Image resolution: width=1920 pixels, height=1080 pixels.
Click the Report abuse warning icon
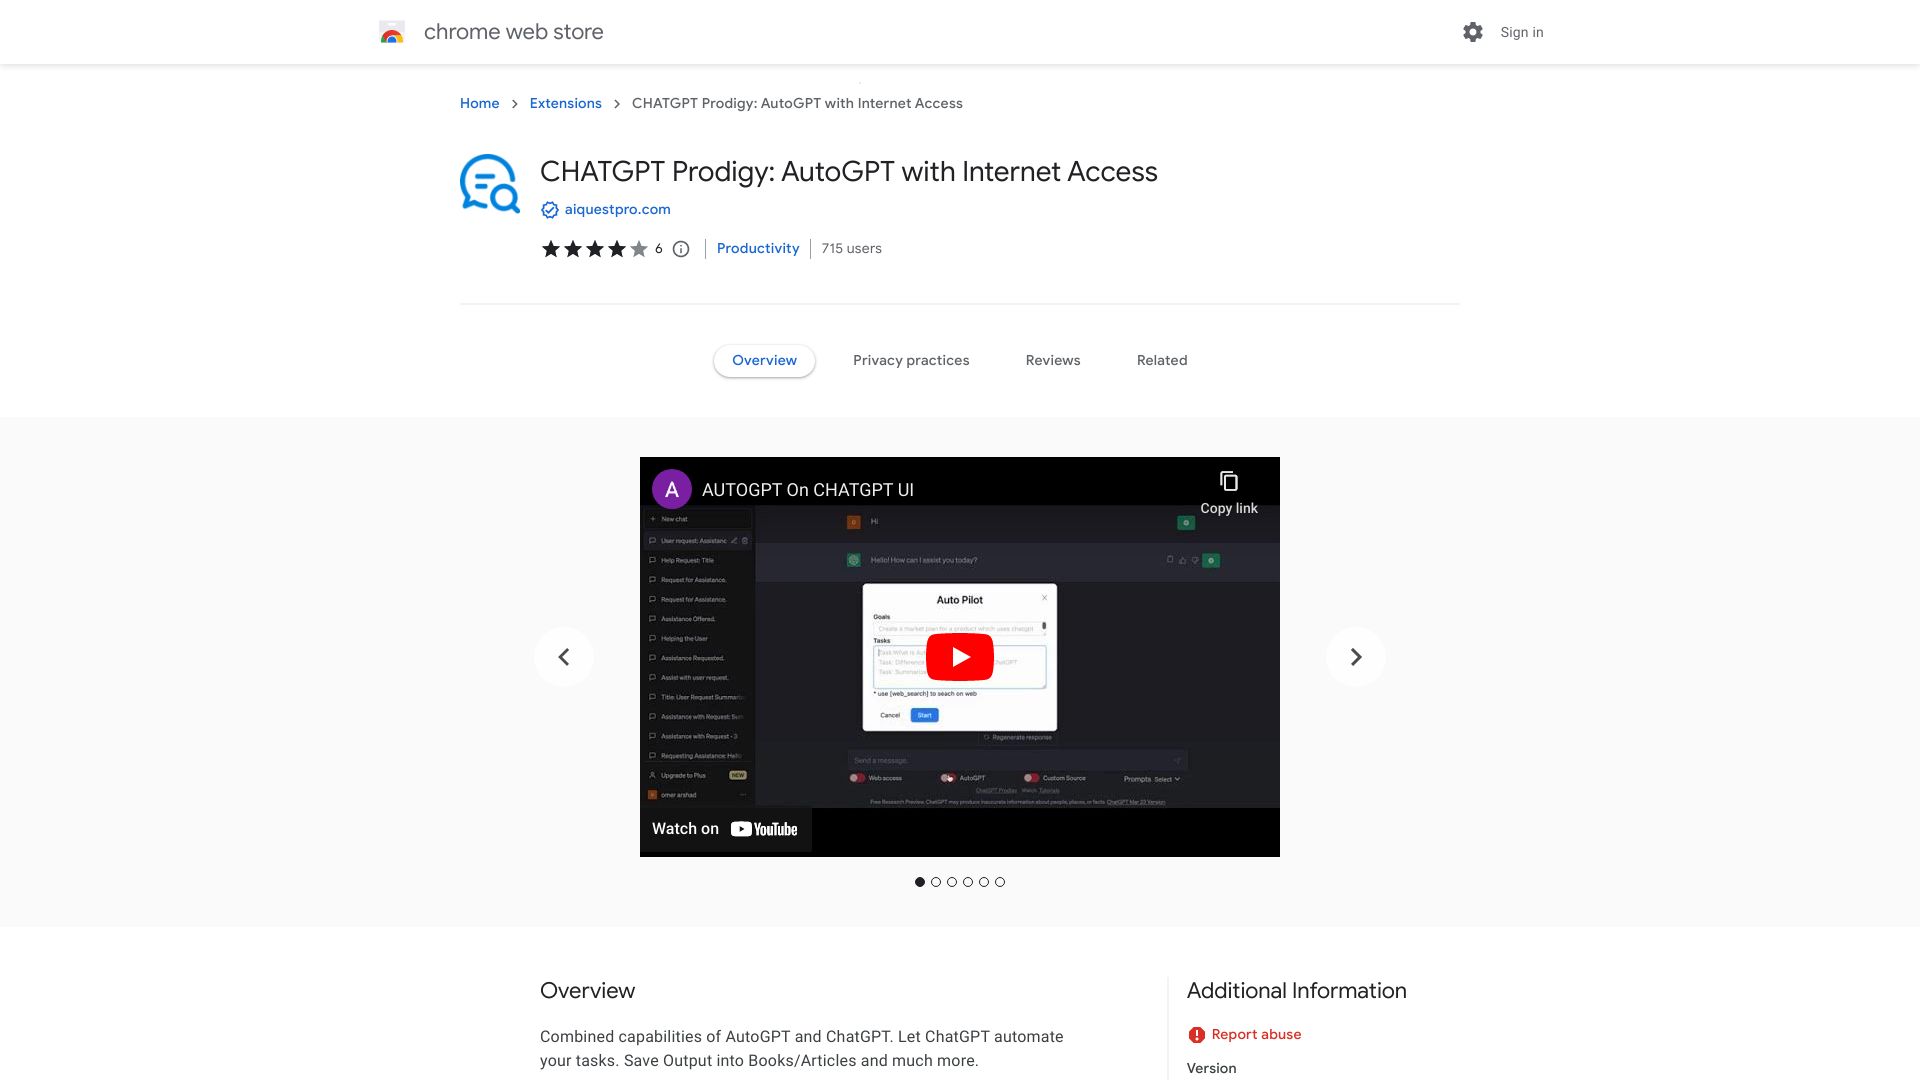pos(1195,1034)
